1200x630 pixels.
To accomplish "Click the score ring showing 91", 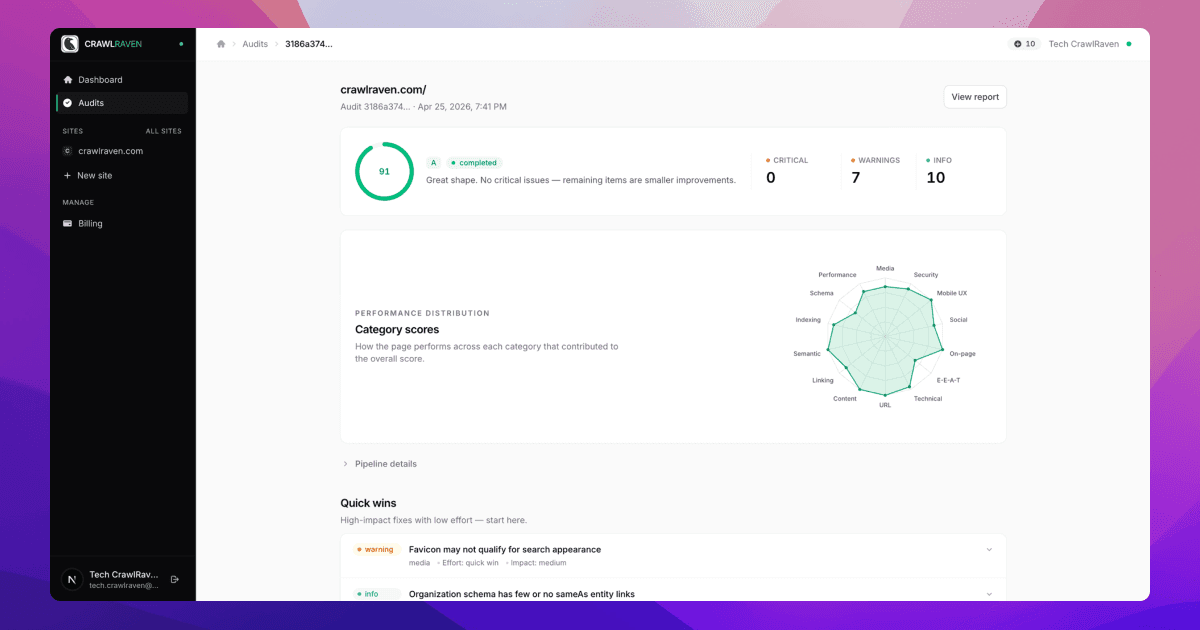I will [x=384, y=171].
